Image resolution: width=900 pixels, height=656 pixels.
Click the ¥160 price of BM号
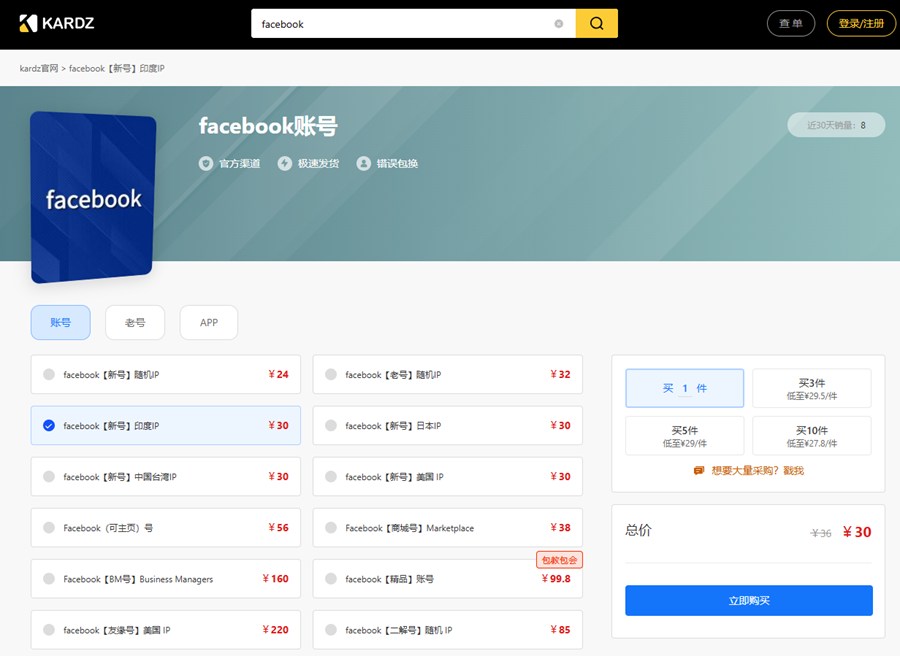pyautogui.click(x=276, y=579)
